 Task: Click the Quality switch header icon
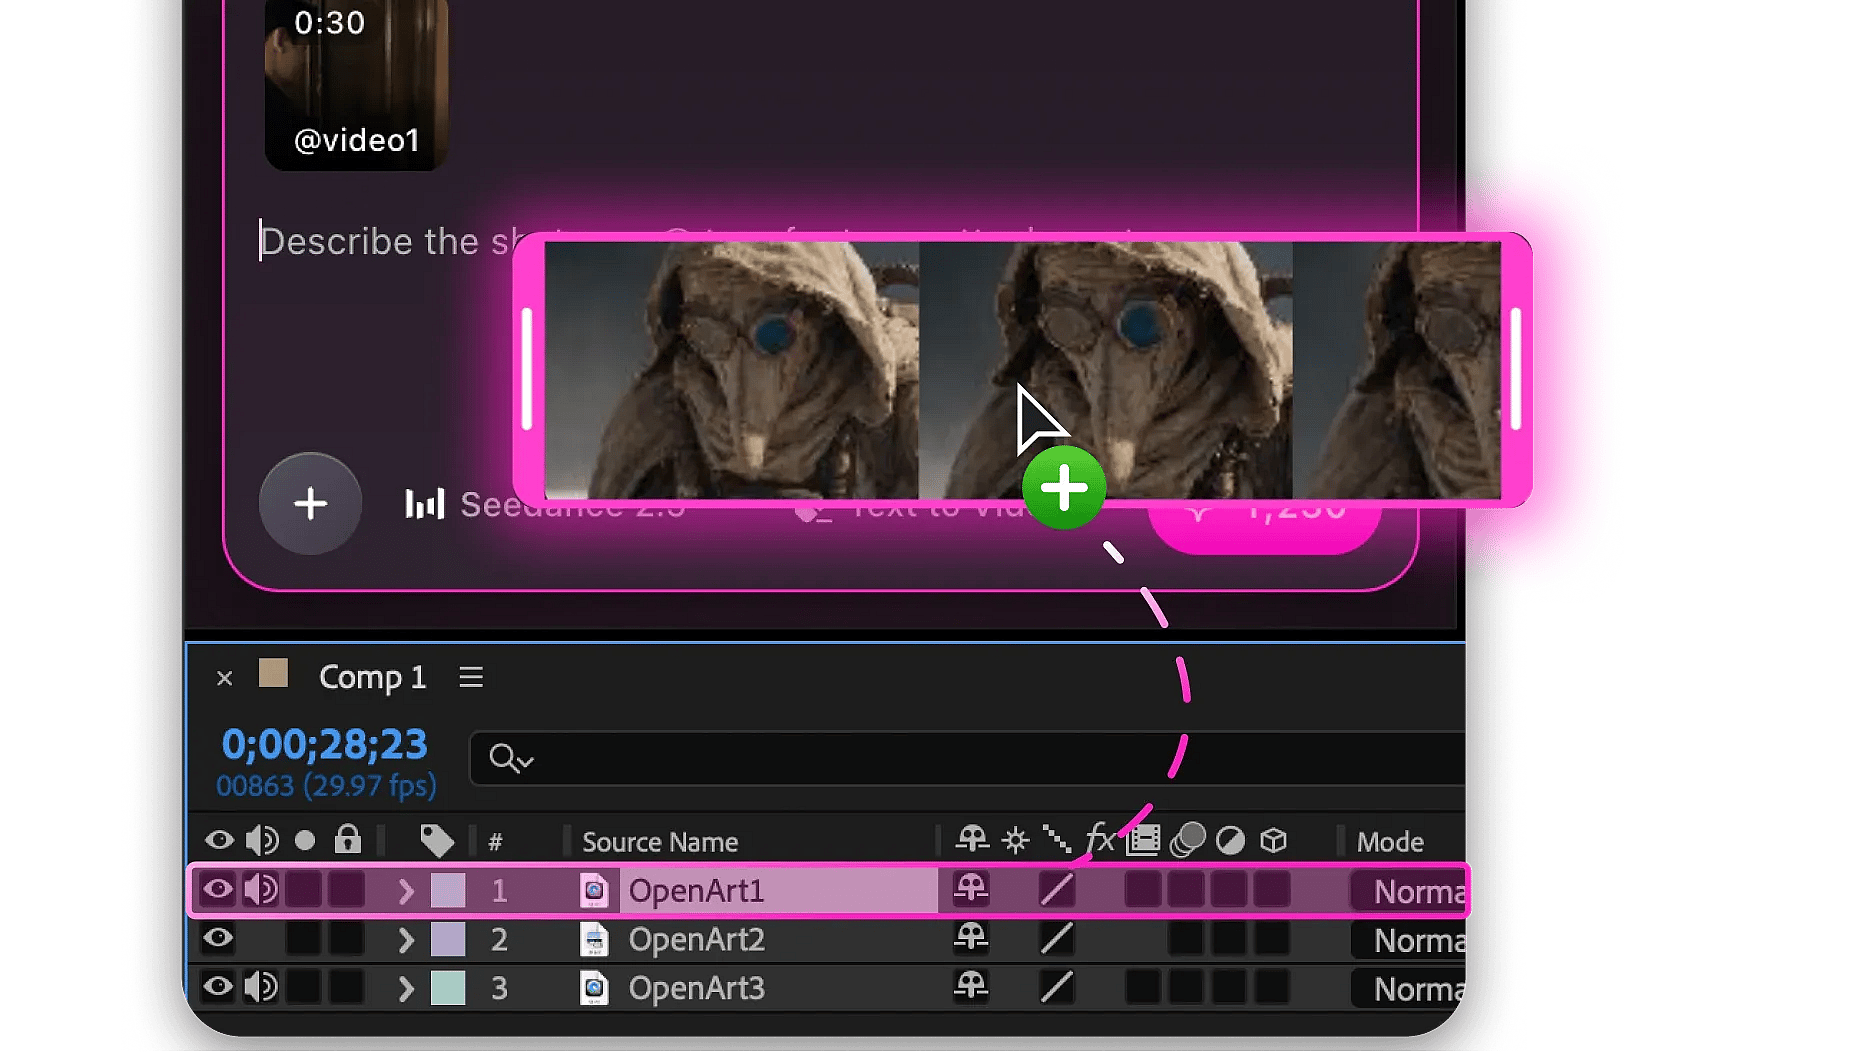coord(1057,840)
